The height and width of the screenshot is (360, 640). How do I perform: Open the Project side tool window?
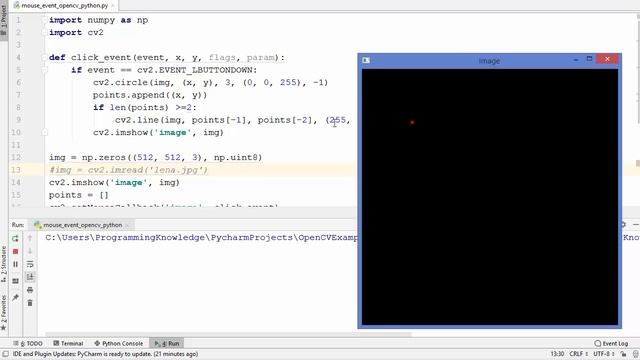[4, 20]
